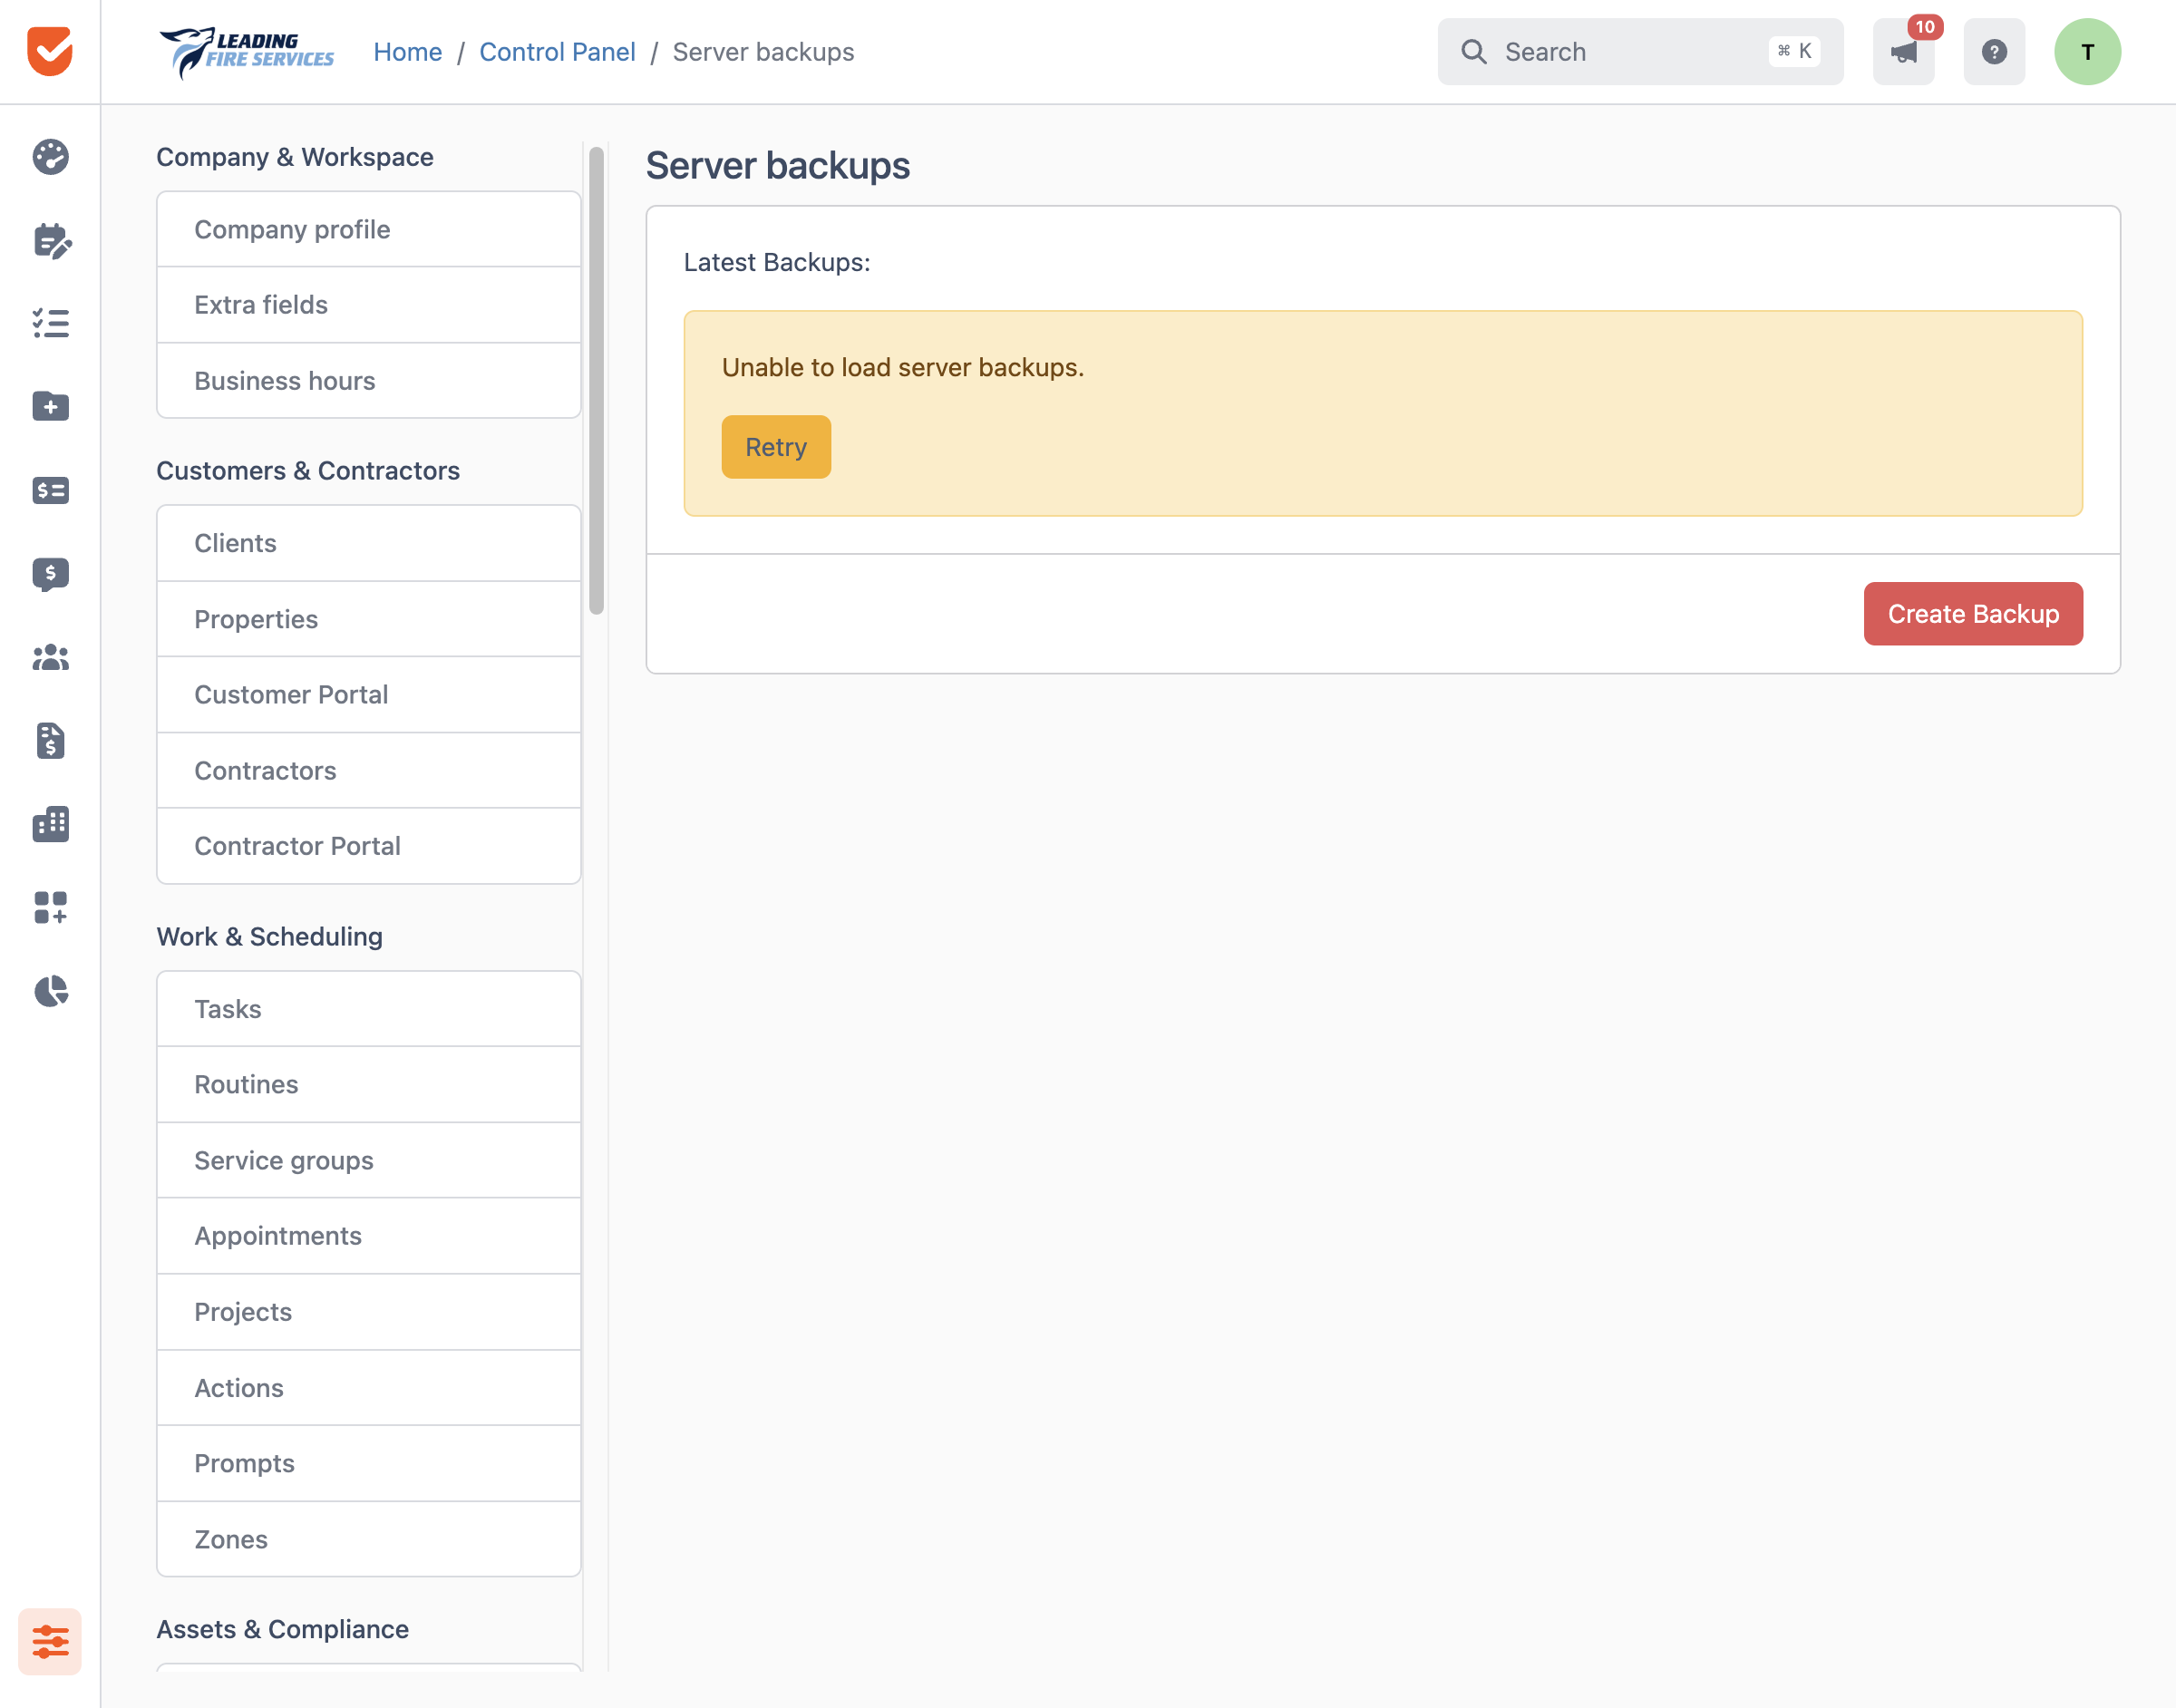The image size is (2176, 1708).
Task: Open Prompts settings
Action: [369, 1463]
